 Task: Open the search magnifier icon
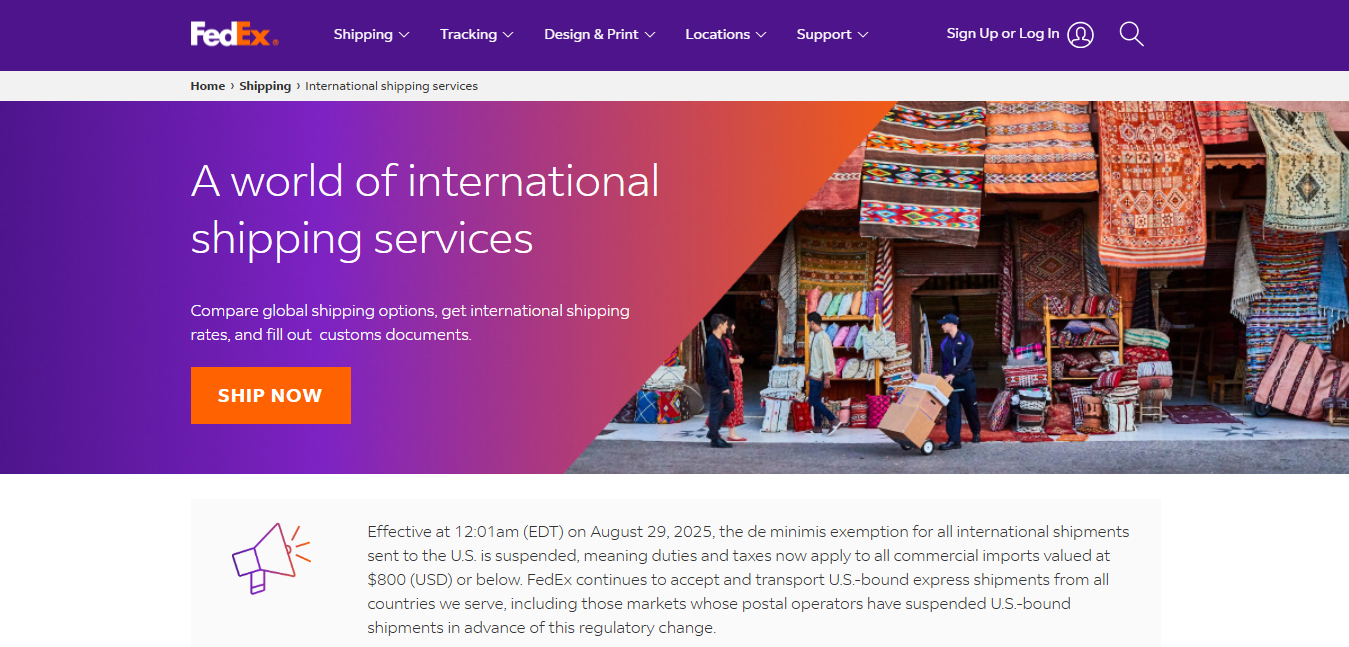coord(1130,33)
